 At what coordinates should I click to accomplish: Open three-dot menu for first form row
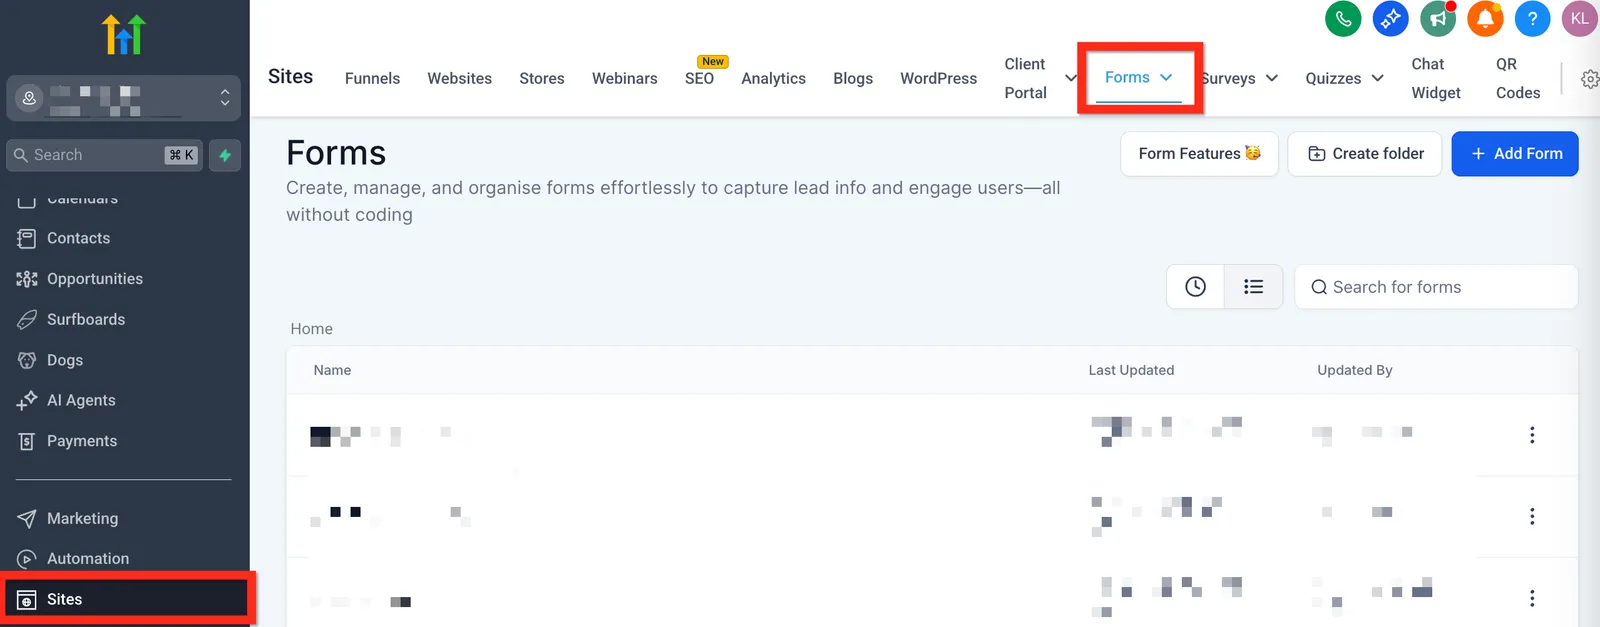(x=1532, y=435)
